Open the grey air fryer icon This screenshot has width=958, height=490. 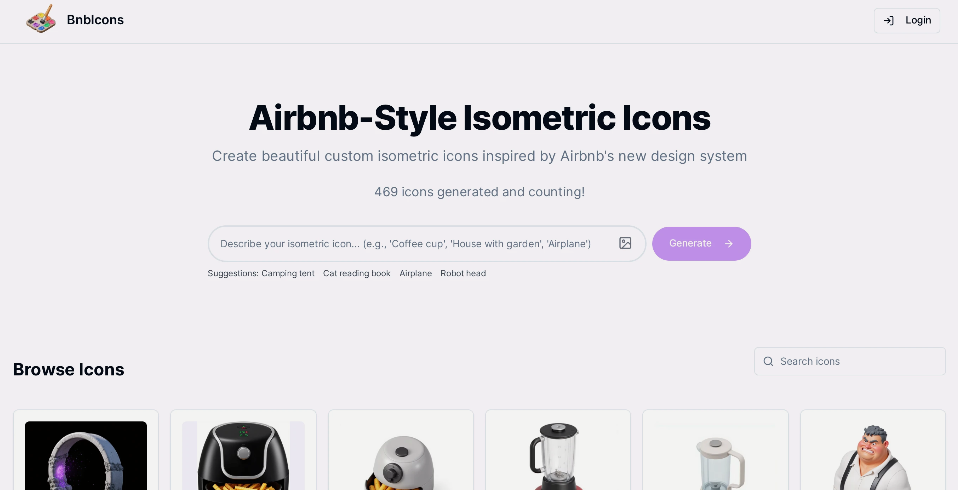[401, 455]
